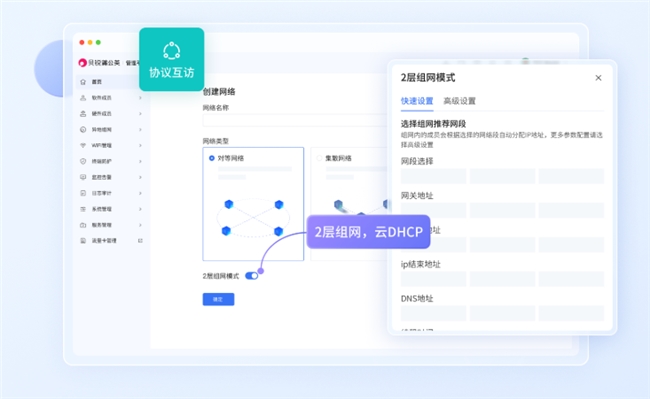This screenshot has width=650, height=399.
Task: Click the 贝锐蒲公英 logo icon
Action: pyautogui.click(x=82, y=63)
